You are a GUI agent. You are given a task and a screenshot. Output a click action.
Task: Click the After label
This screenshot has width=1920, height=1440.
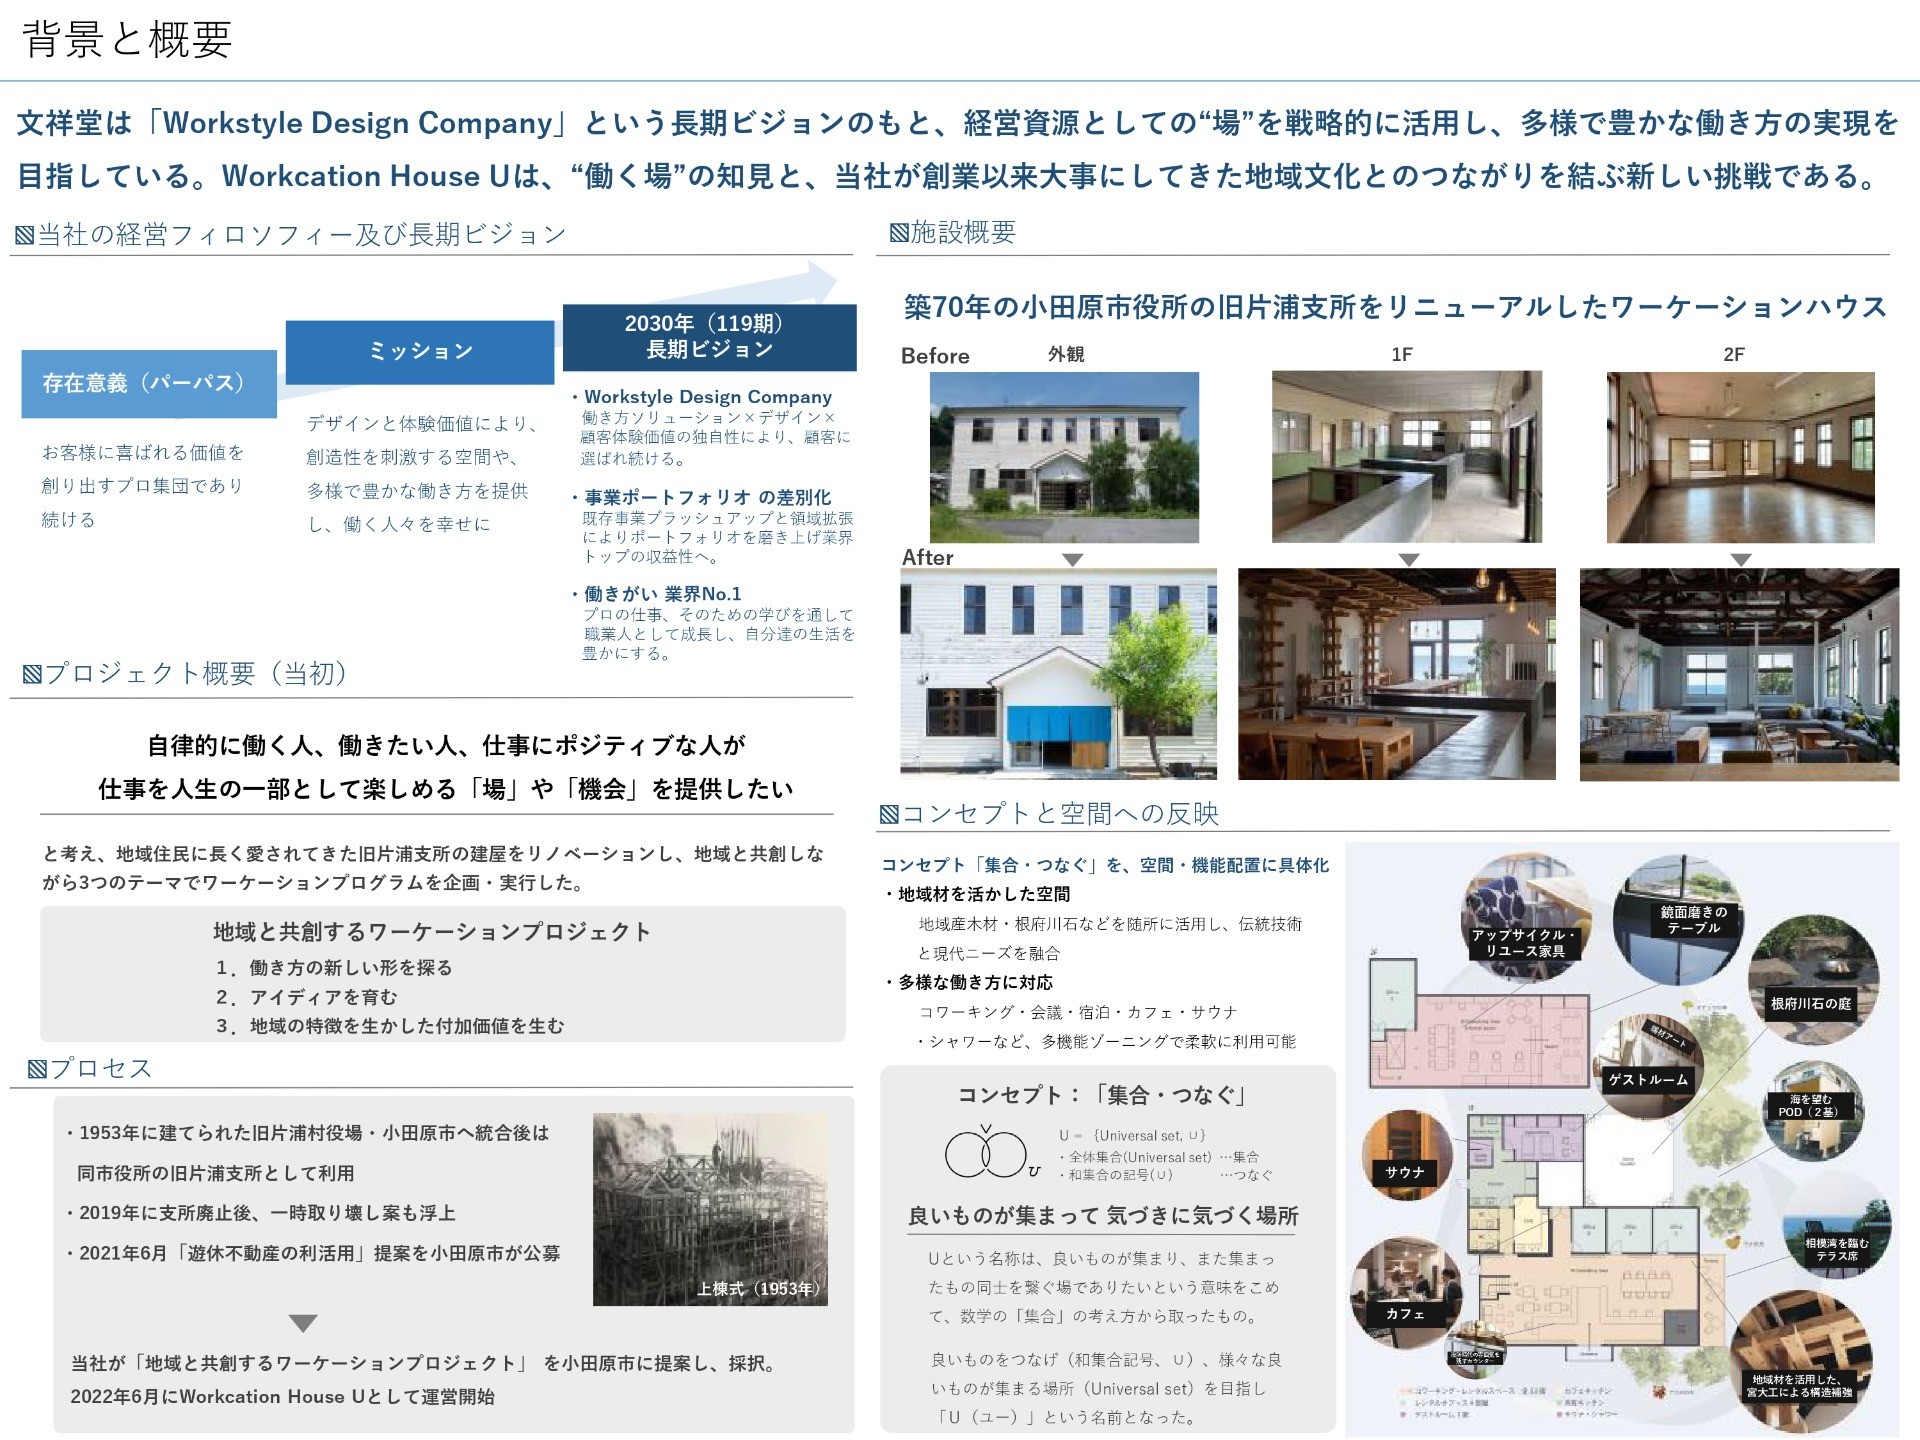click(927, 558)
